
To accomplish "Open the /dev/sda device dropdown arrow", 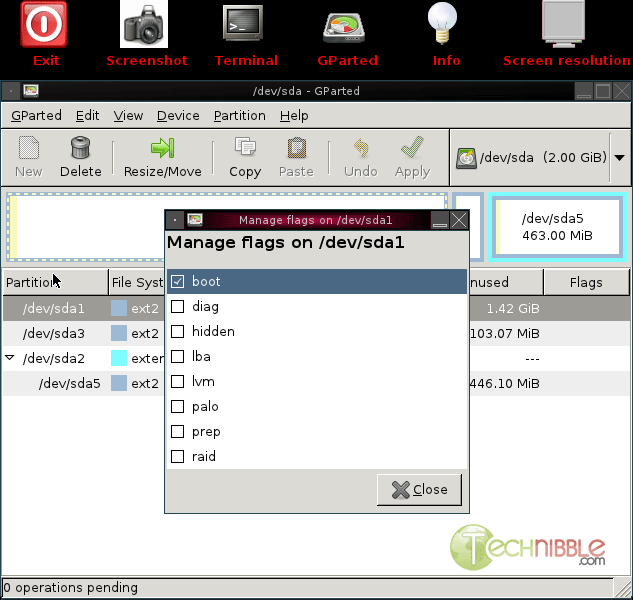I will [620, 157].
